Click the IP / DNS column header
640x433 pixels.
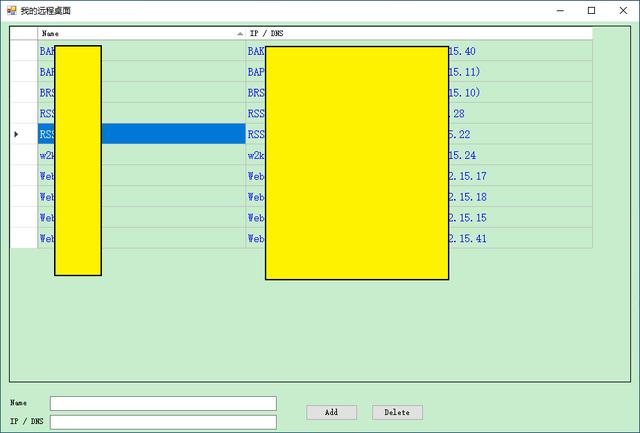[419, 33]
